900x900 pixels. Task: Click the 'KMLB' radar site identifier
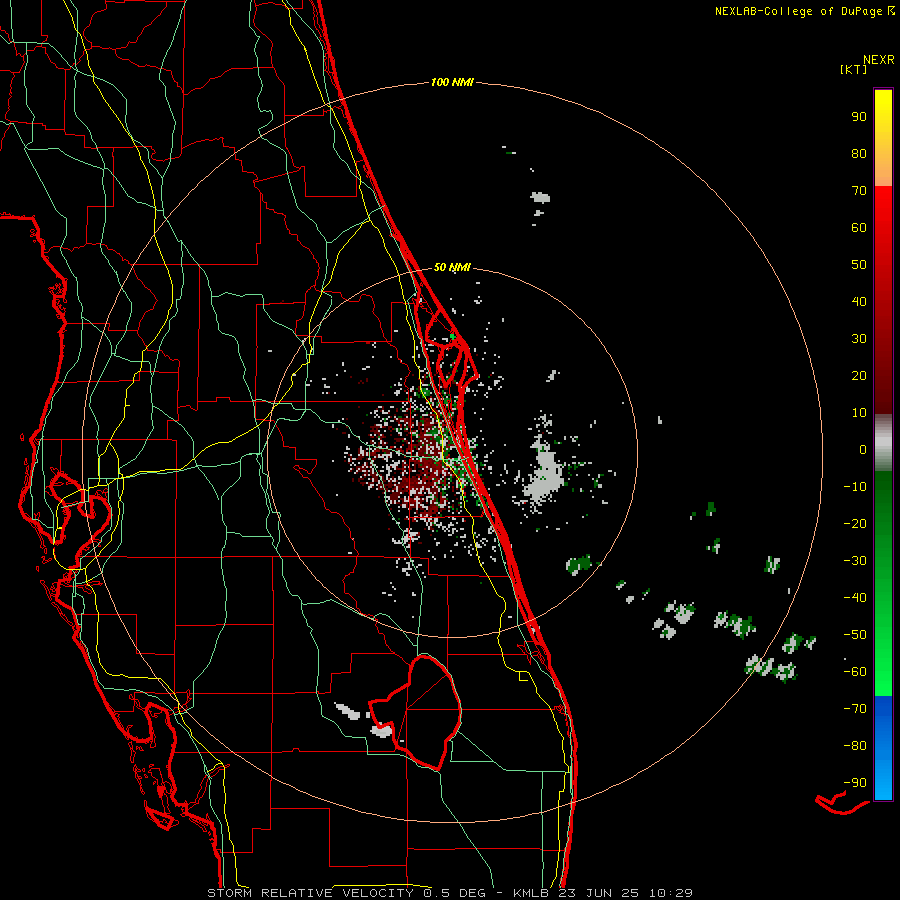(x=530, y=893)
